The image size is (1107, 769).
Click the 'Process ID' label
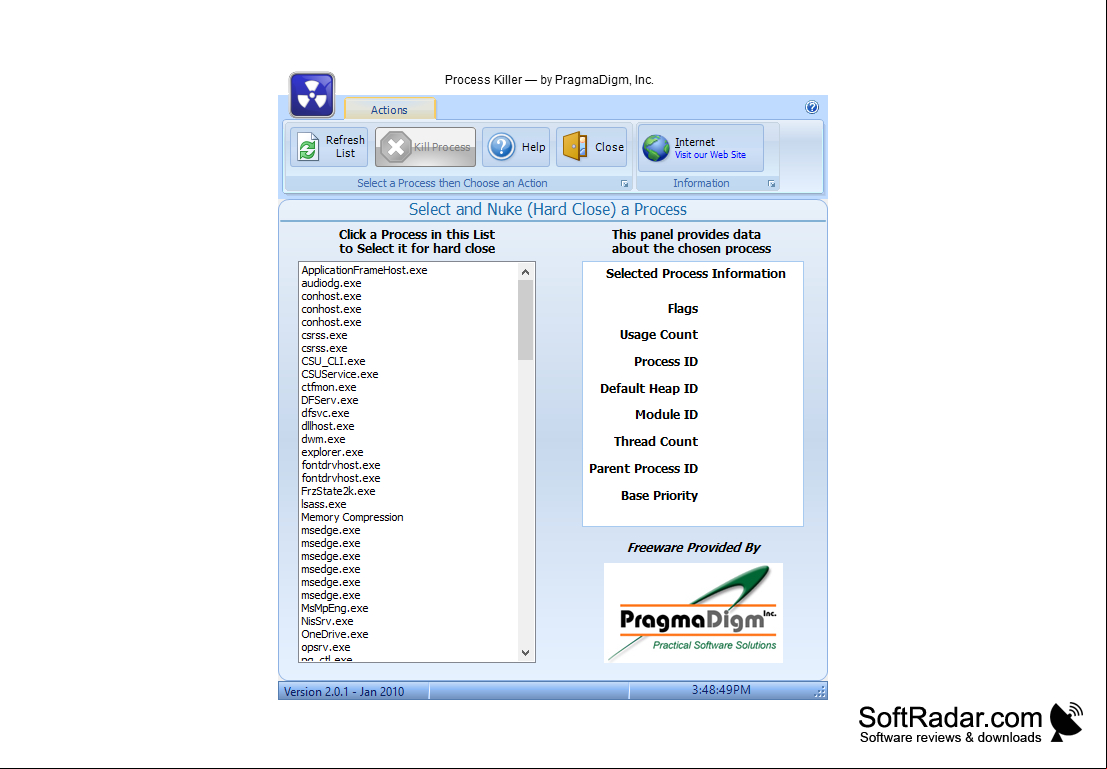(x=666, y=362)
